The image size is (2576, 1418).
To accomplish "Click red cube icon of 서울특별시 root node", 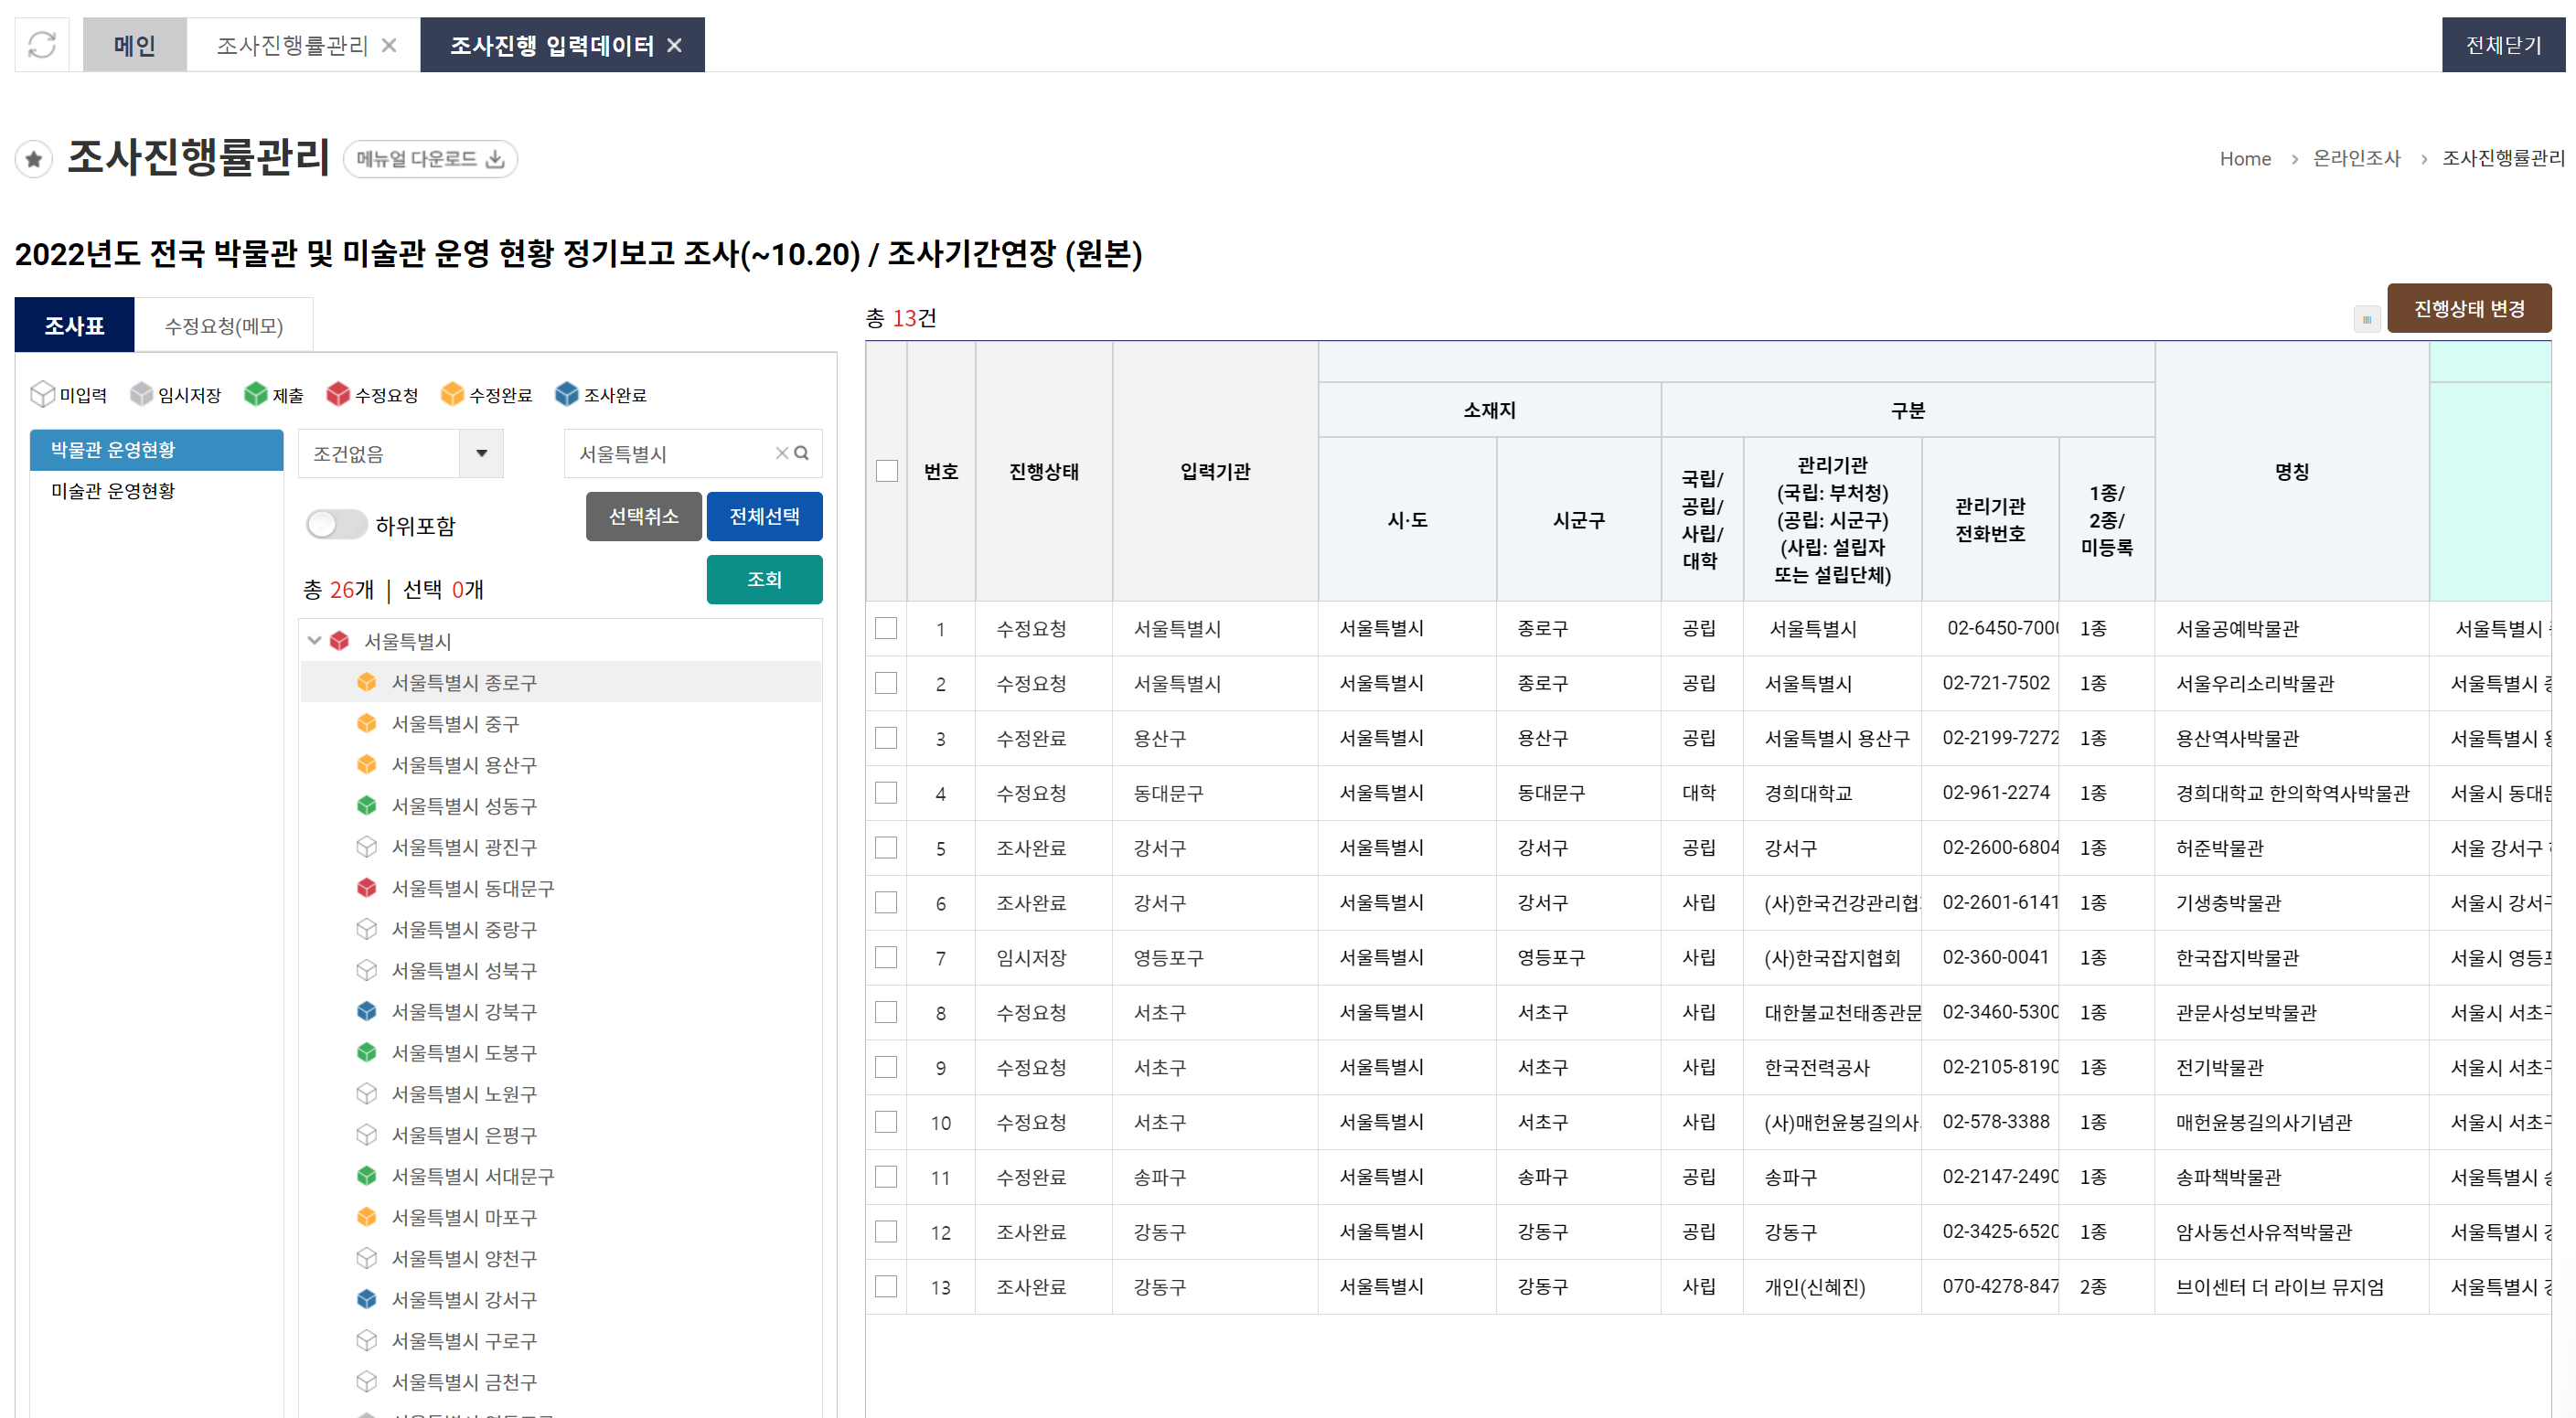I will coord(340,641).
